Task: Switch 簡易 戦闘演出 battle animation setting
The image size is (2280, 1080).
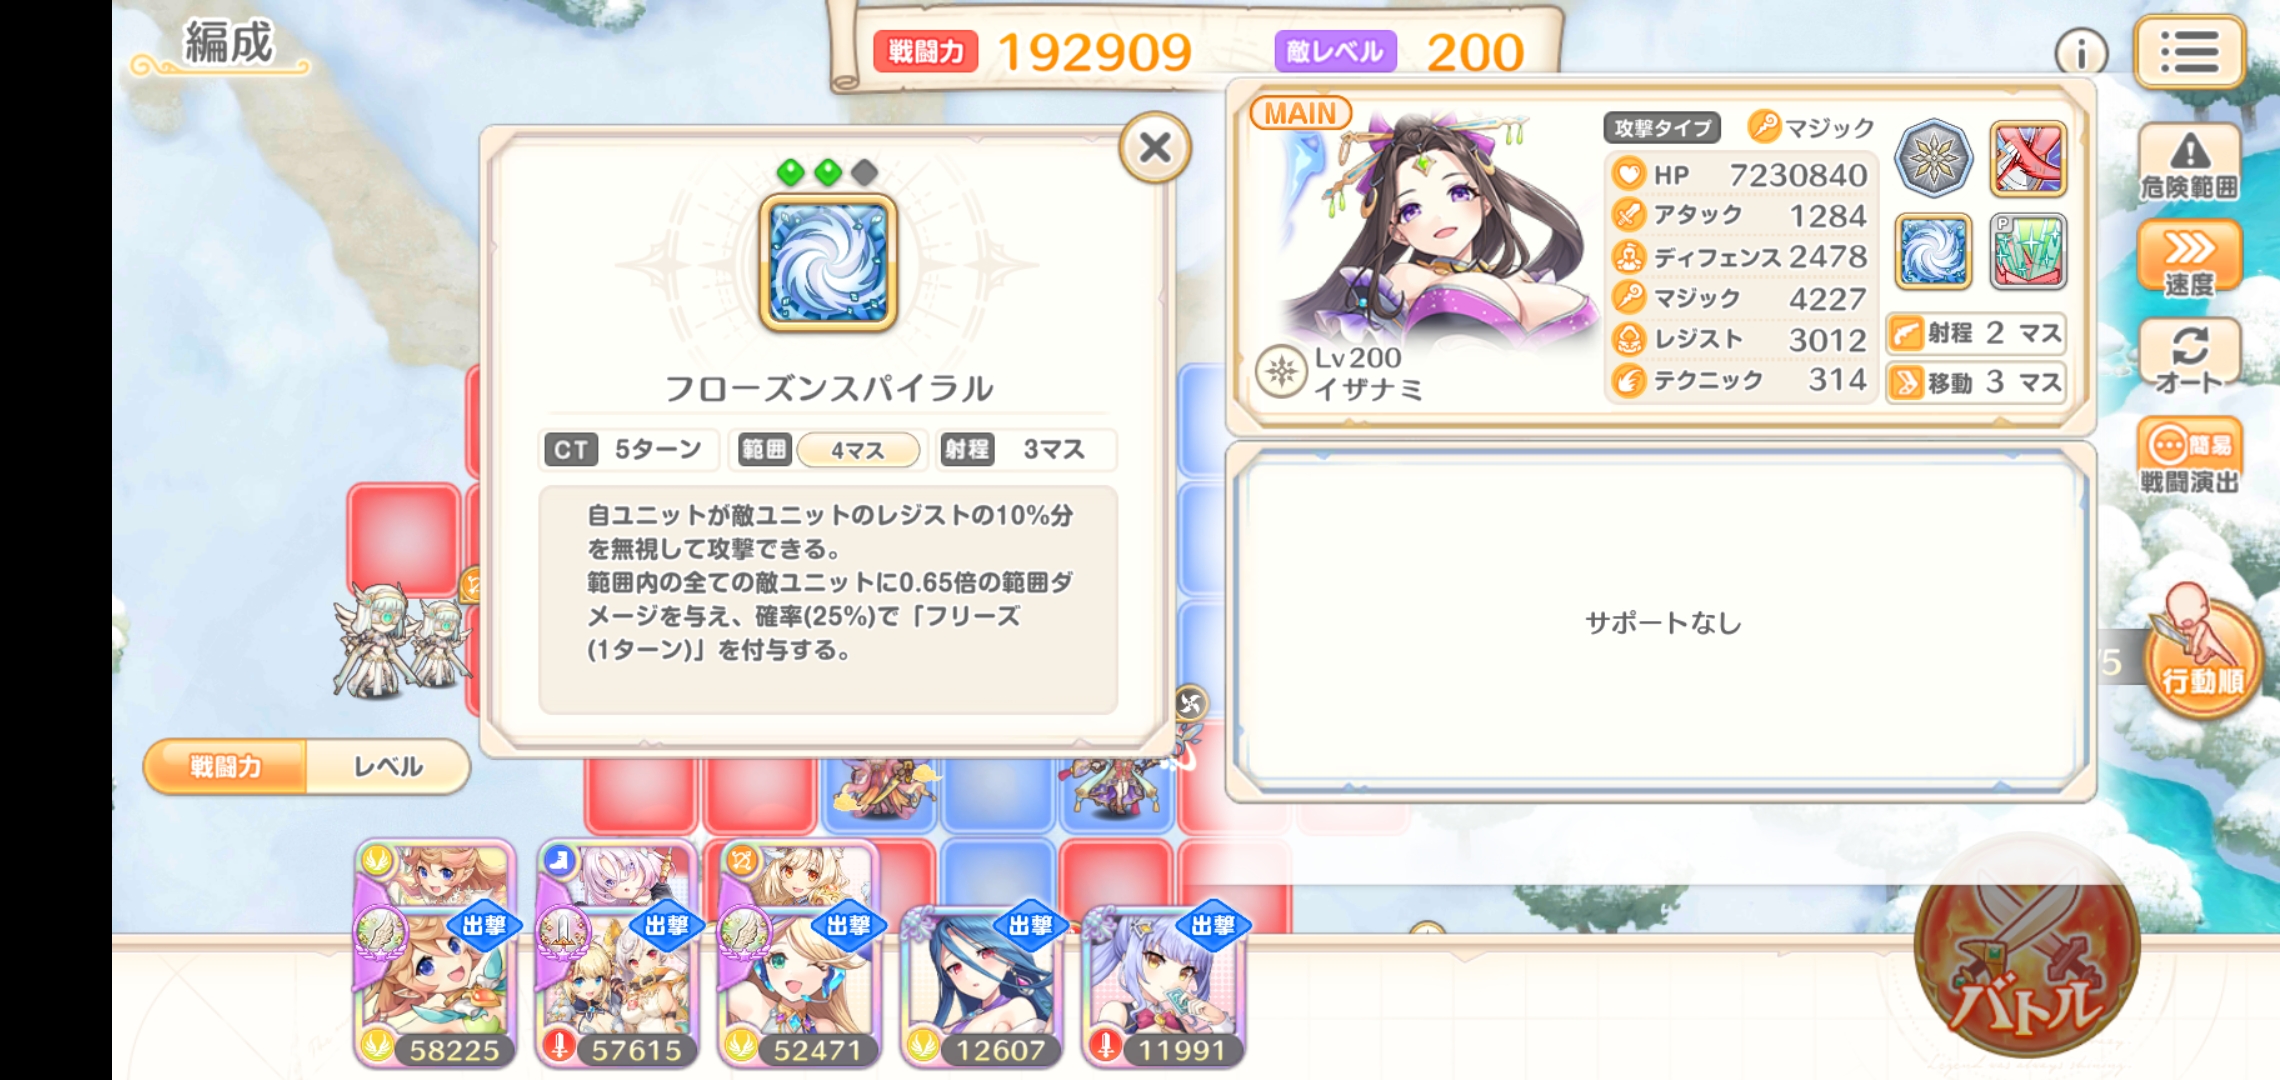Action: tap(2189, 456)
